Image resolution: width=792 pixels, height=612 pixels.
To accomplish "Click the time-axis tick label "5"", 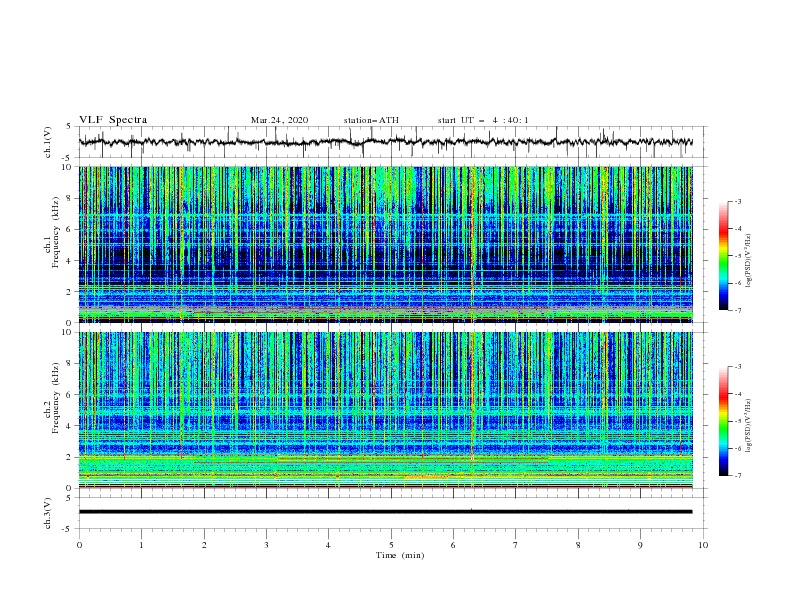I will [x=391, y=545].
